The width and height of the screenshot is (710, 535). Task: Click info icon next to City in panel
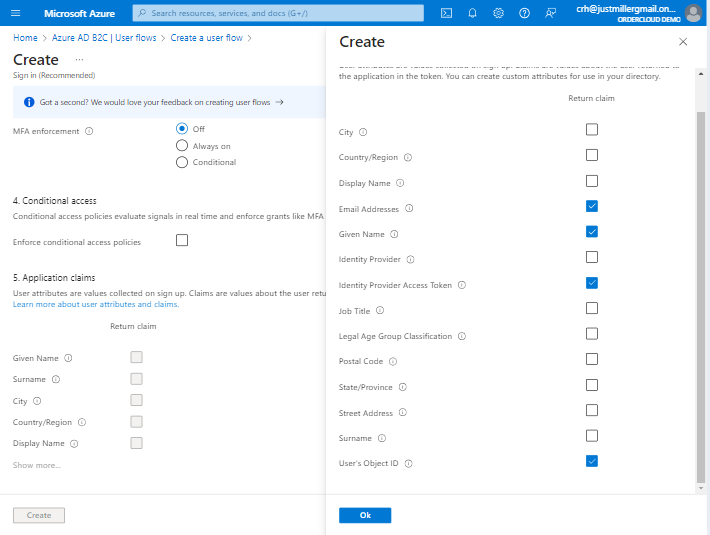click(x=363, y=132)
